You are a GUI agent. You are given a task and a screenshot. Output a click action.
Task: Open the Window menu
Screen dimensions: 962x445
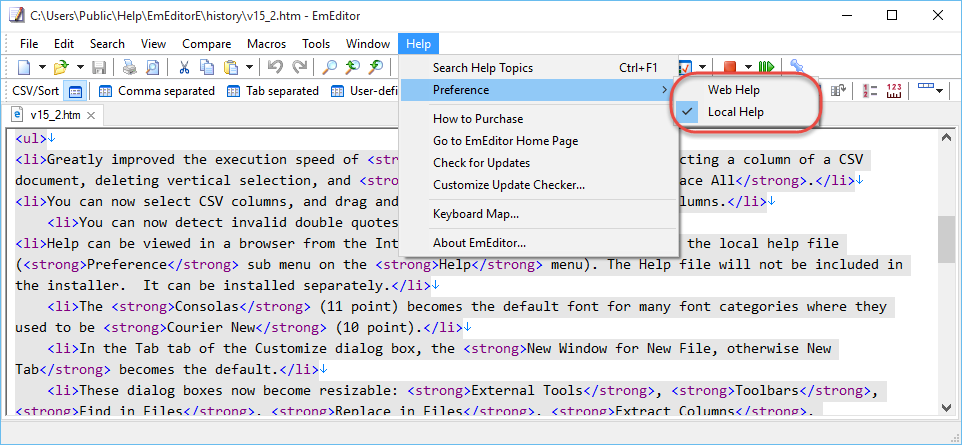[x=367, y=44]
